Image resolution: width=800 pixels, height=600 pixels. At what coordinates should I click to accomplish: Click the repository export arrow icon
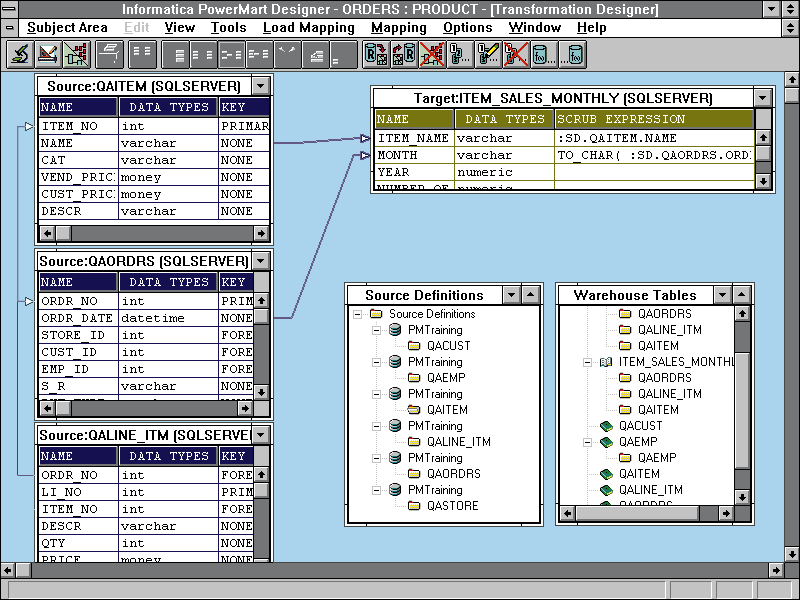tap(377, 54)
